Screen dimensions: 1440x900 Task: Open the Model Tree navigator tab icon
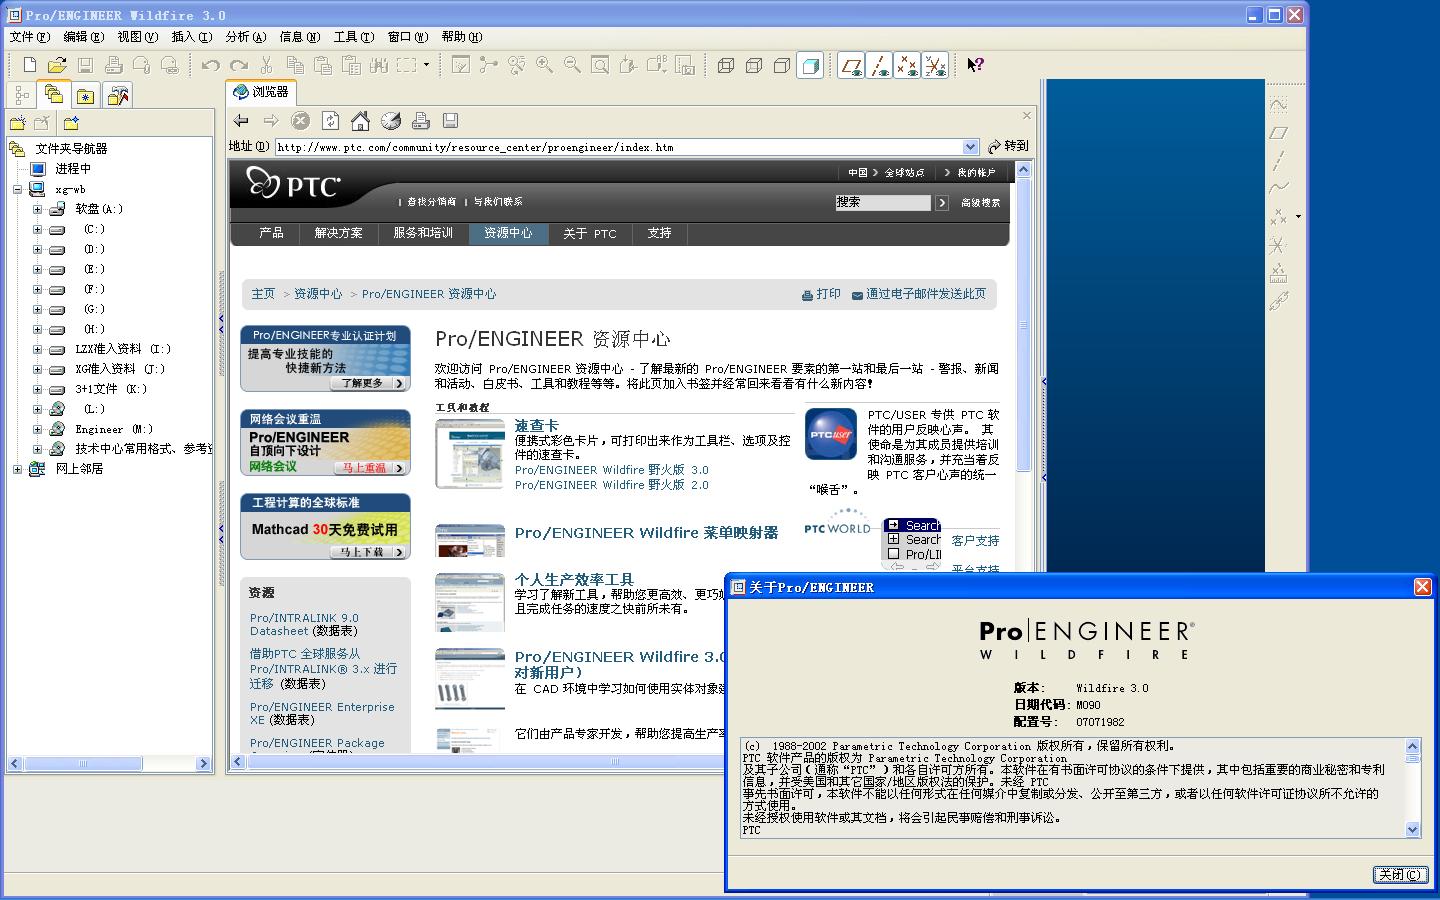pos(22,95)
